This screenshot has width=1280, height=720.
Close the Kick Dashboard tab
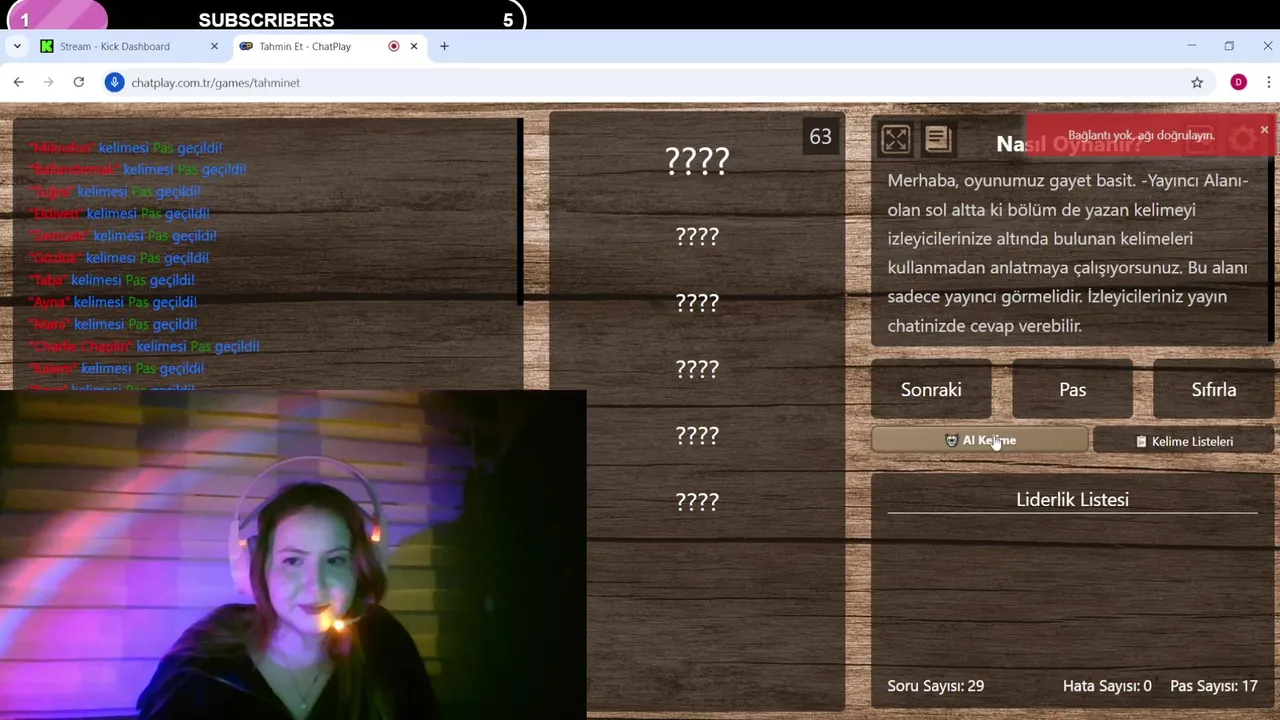214,46
